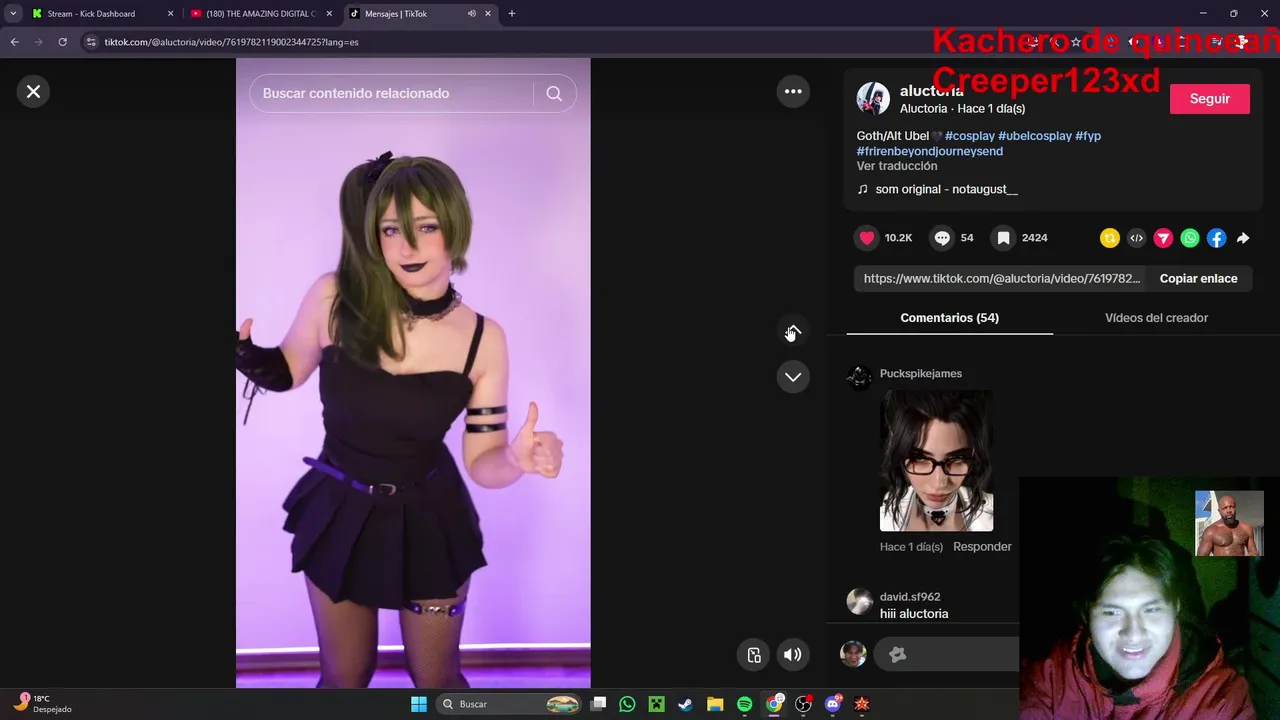Click the settings gear in the comment box
Viewport: 1280px width, 720px height.
pos(897,654)
